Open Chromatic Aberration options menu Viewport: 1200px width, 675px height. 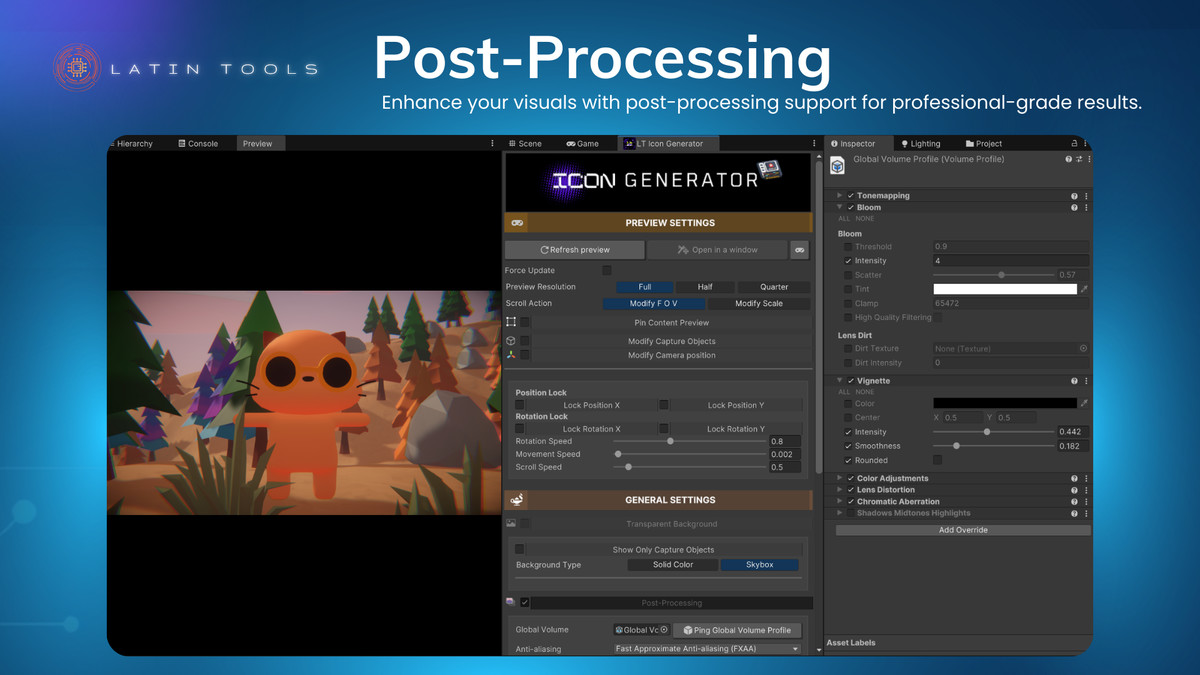[1086, 502]
